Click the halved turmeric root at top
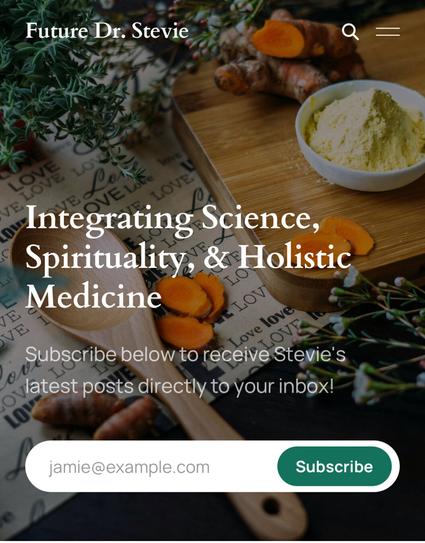 pos(278,38)
